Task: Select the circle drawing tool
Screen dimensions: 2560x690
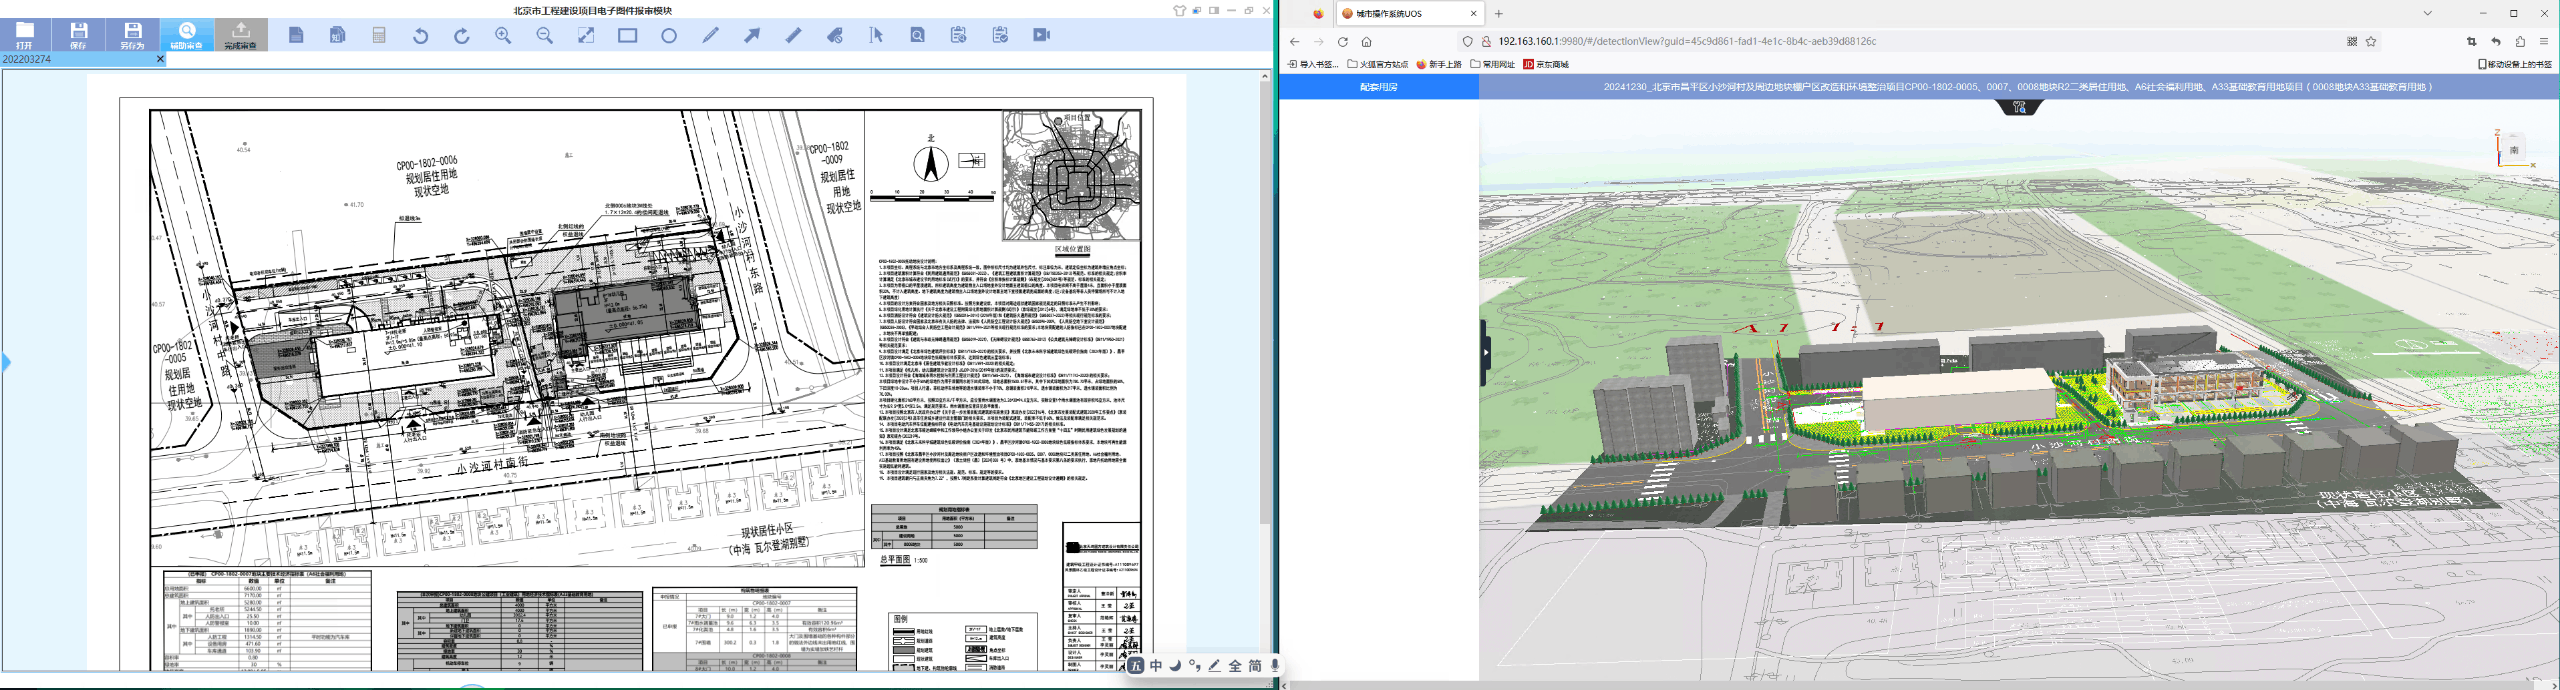Action: 669,35
